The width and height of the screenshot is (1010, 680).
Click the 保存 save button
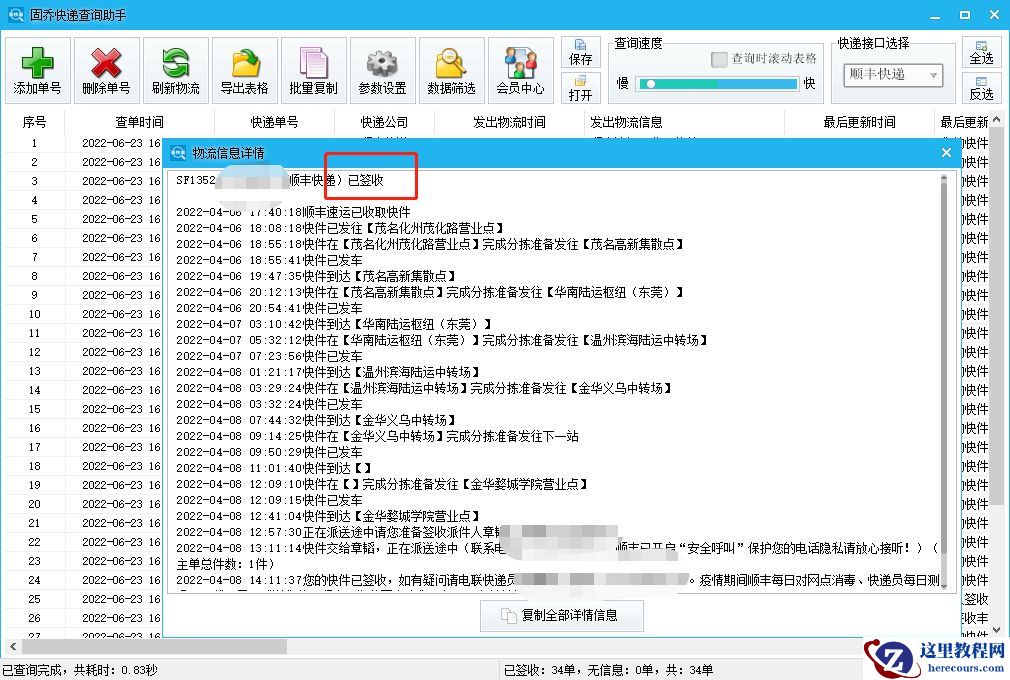[x=580, y=52]
